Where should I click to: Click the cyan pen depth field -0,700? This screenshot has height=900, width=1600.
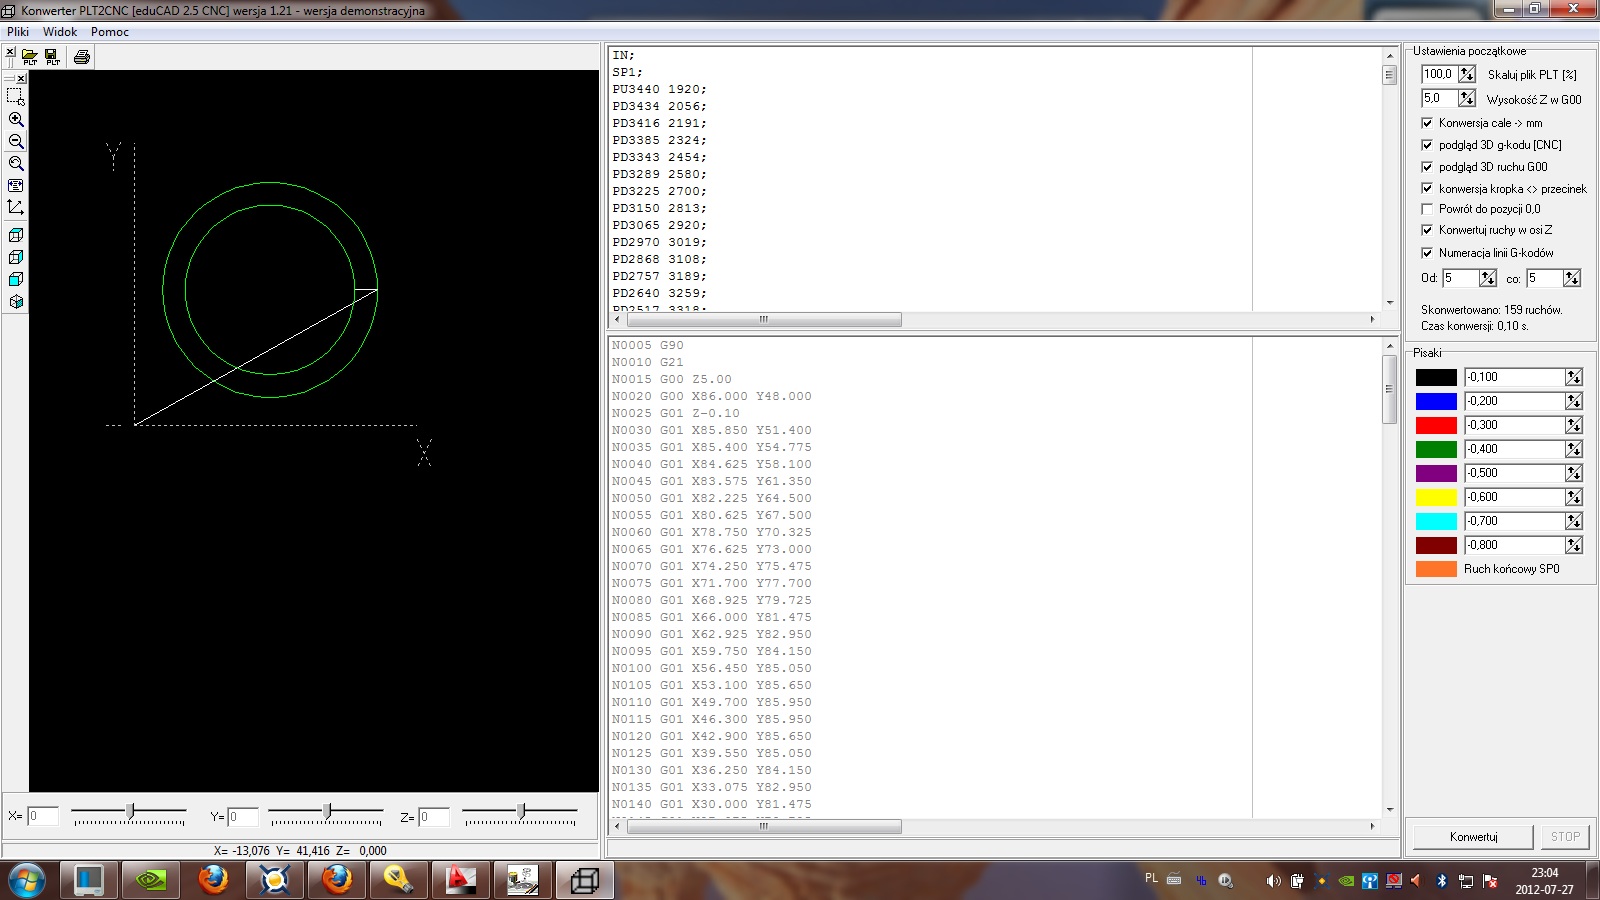(1515, 521)
